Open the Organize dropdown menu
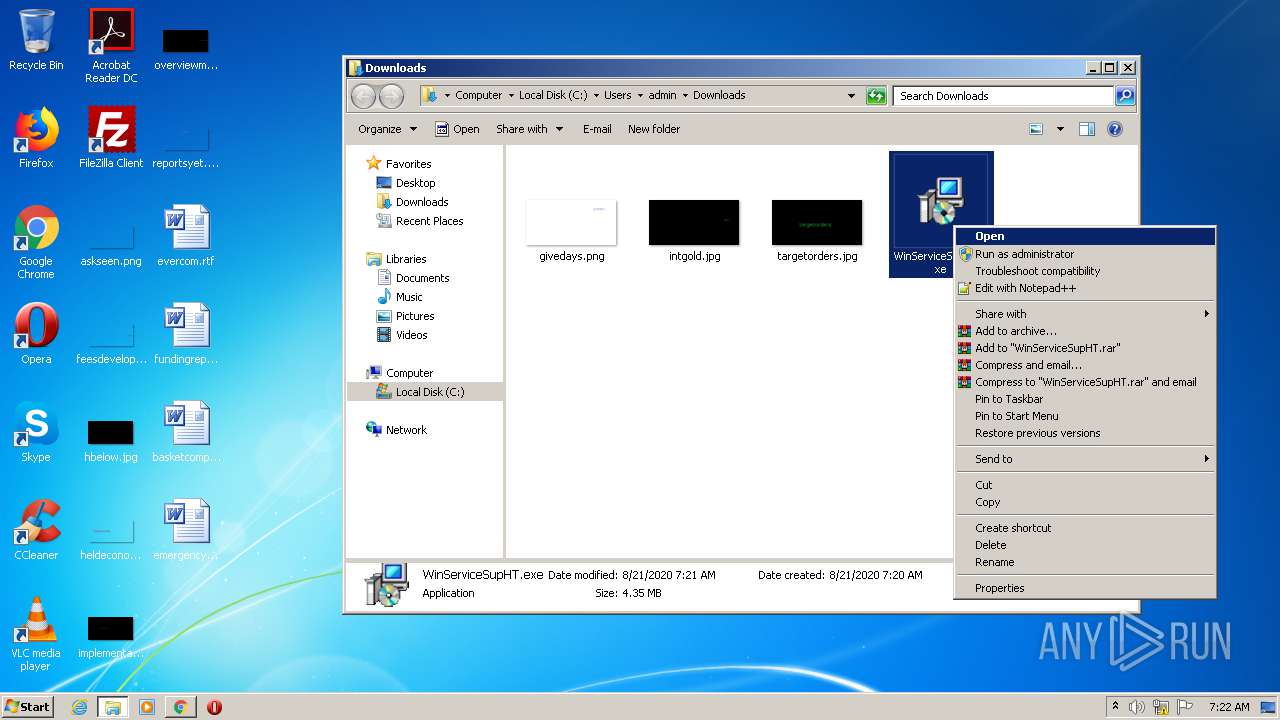 pos(387,129)
